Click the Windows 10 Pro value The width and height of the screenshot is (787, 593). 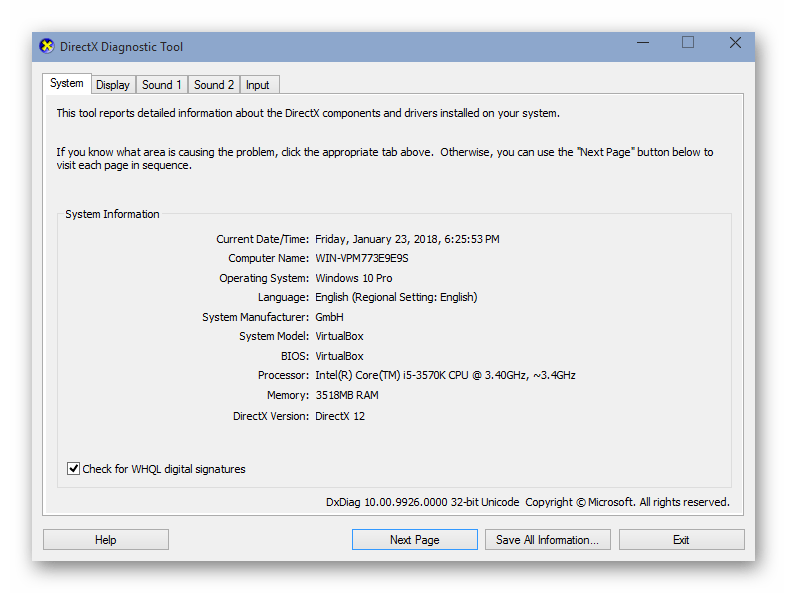pyautogui.click(x=354, y=278)
